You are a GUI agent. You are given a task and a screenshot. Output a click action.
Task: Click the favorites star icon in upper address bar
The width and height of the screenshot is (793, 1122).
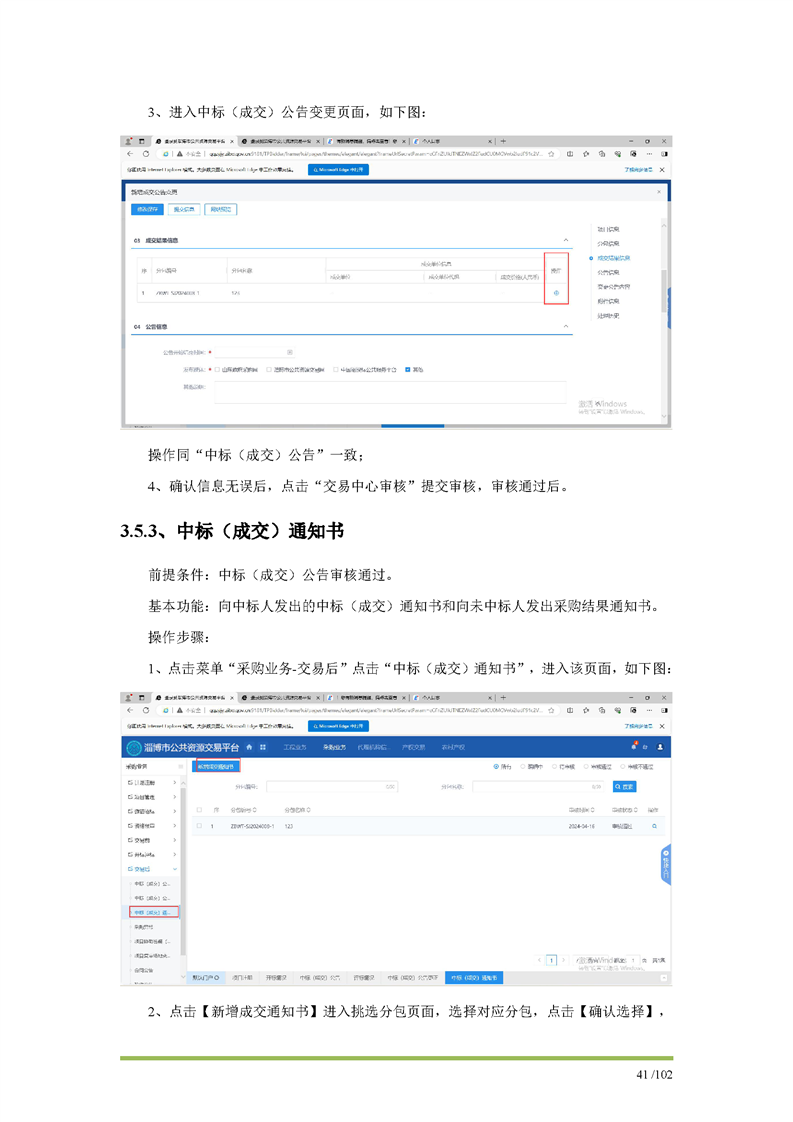(552, 154)
